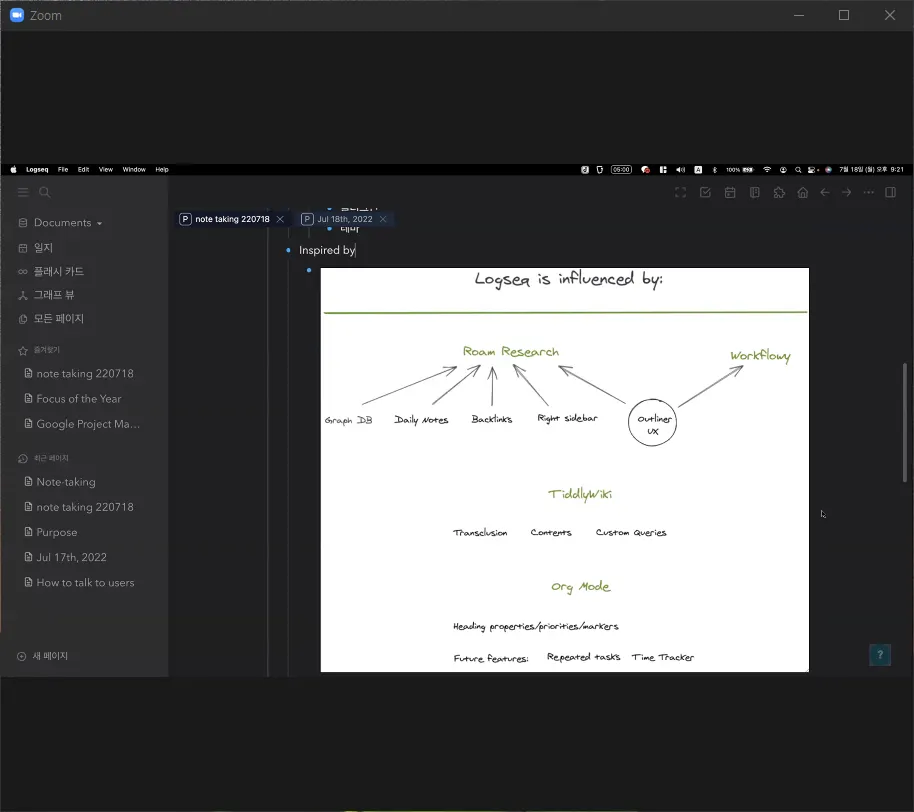Close the Jul 18th, 2022 tab
914x812 pixels.
click(x=383, y=219)
